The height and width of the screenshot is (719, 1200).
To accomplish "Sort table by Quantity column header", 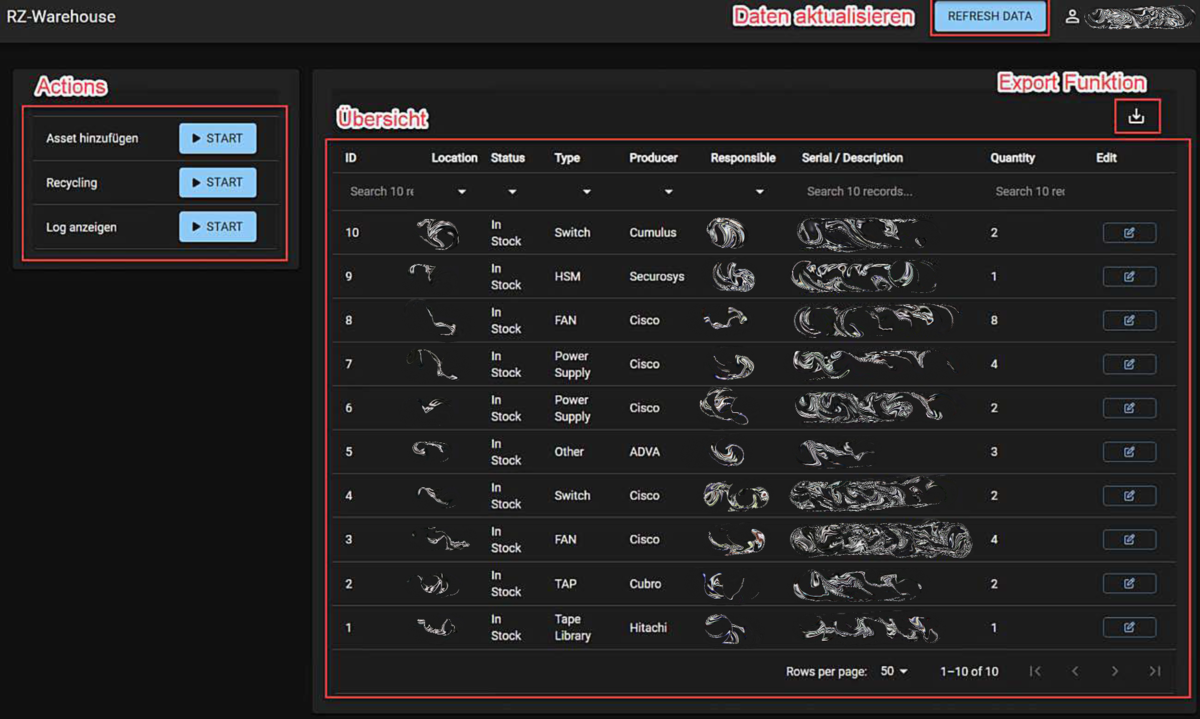I will pyautogui.click(x=1012, y=158).
